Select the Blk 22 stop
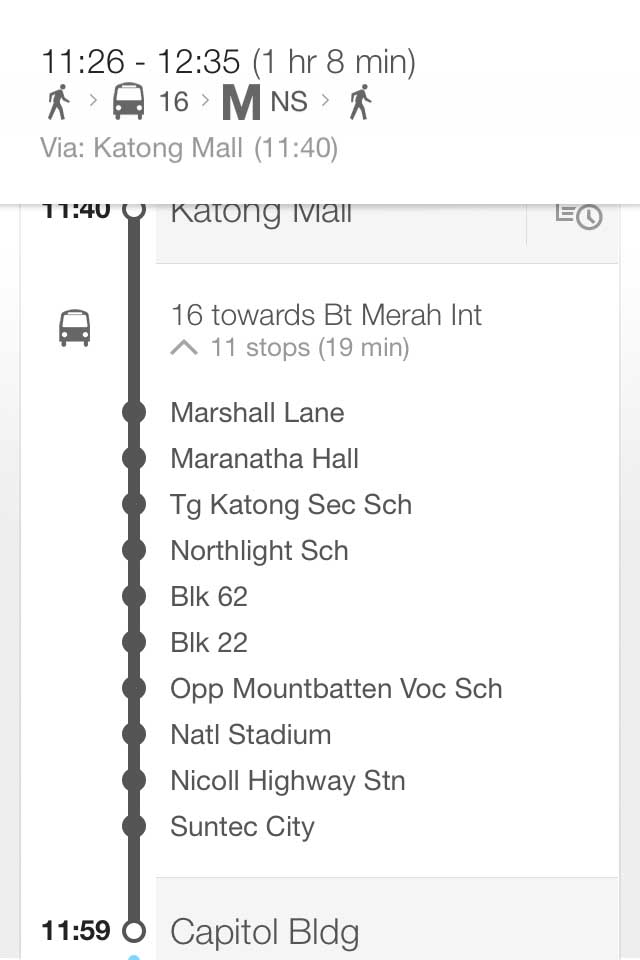The height and width of the screenshot is (960, 640). [209, 642]
